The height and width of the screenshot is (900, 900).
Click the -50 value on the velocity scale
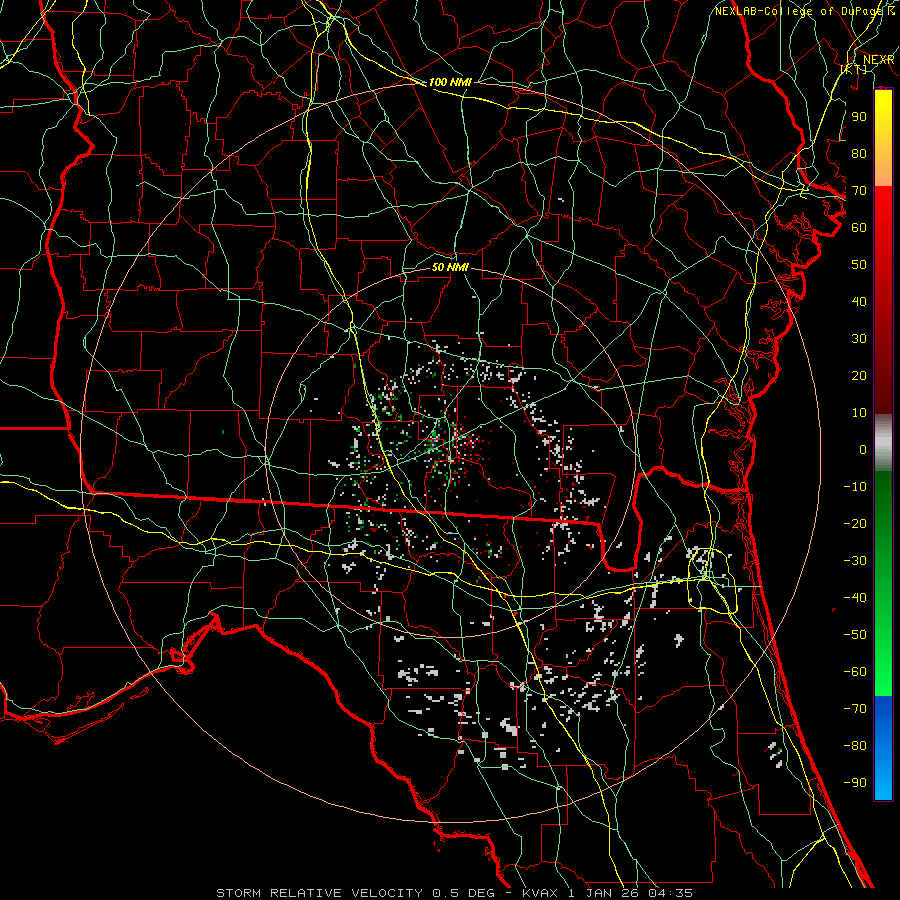point(855,635)
